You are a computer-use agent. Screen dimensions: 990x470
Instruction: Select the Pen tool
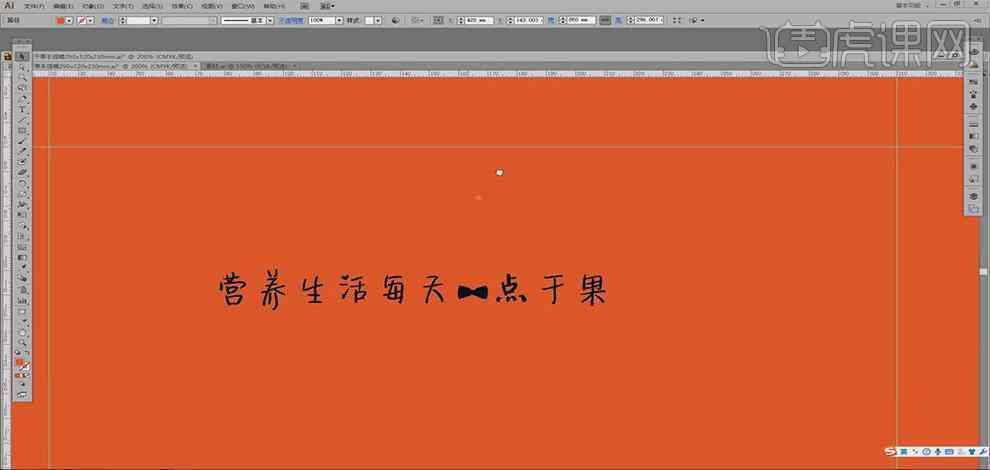[23, 99]
